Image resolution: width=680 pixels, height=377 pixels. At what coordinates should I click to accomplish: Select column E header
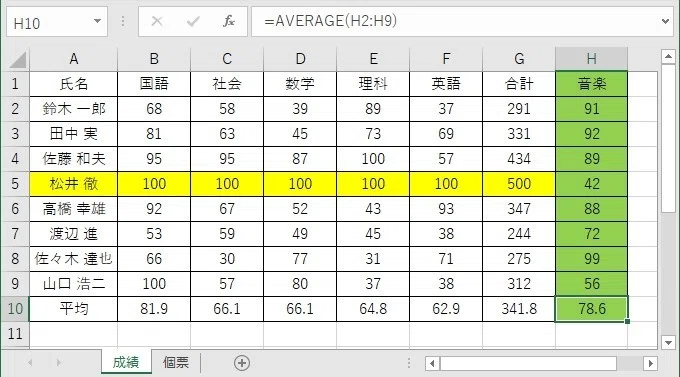click(x=373, y=59)
